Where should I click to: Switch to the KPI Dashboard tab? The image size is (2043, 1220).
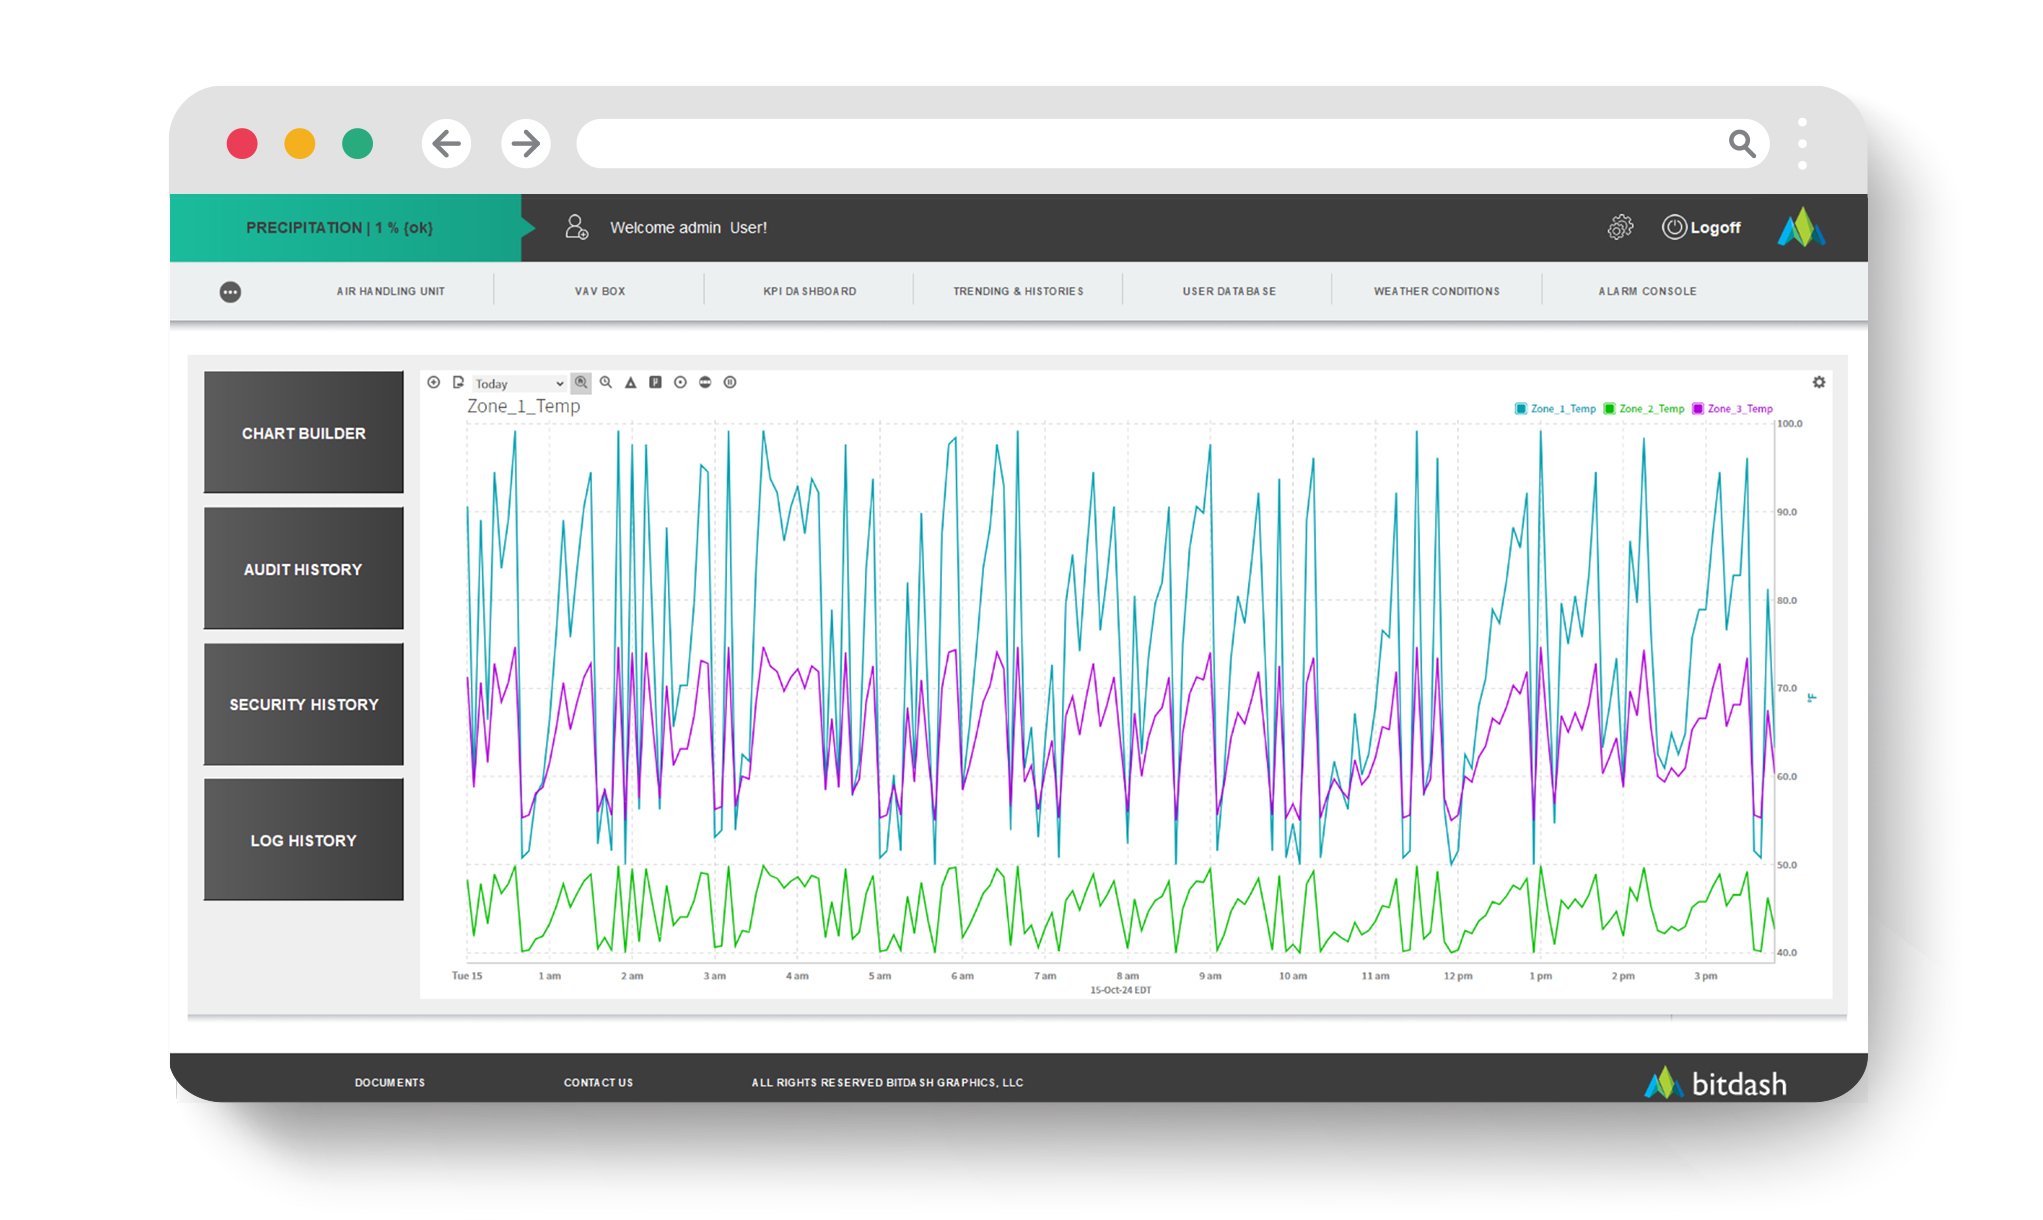(810, 291)
